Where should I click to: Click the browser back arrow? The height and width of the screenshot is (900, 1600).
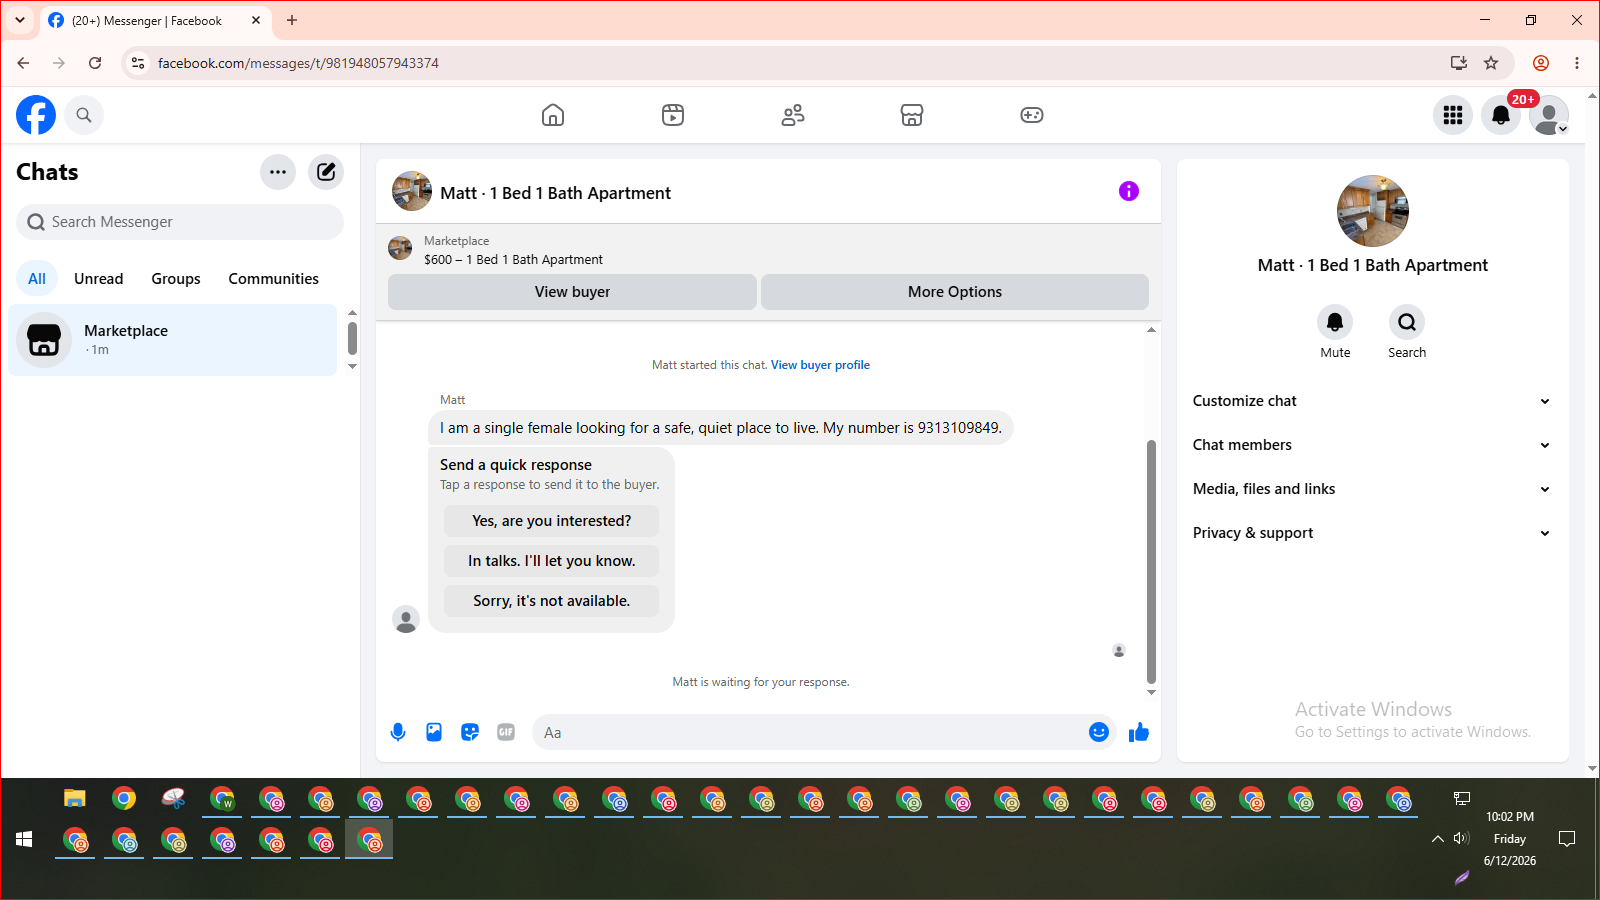pos(23,63)
